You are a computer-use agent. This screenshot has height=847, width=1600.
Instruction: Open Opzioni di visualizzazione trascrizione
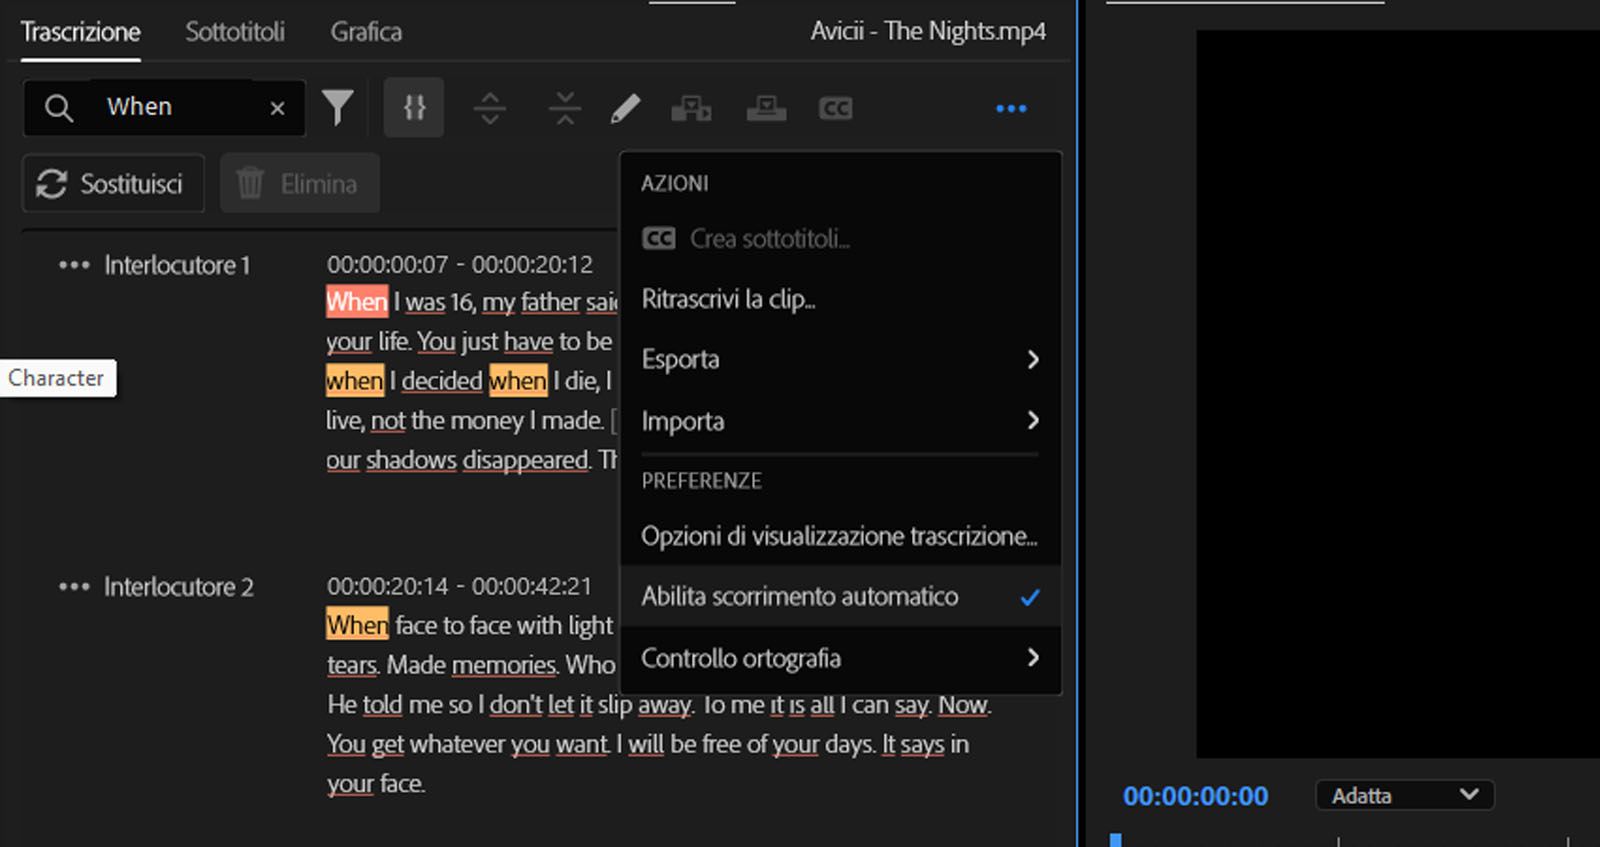tap(840, 536)
